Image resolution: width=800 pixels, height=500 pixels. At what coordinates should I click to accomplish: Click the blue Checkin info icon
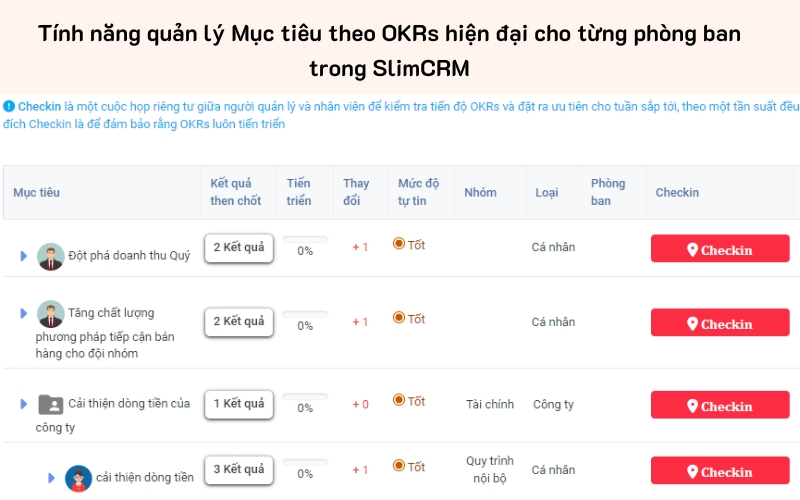9,106
